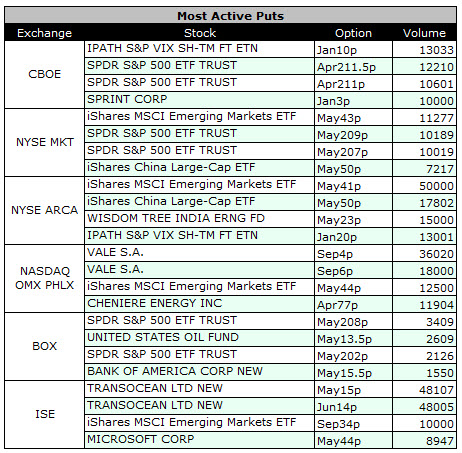Select the BOX exchange cell
The height and width of the screenshot is (453, 462).
44,346
